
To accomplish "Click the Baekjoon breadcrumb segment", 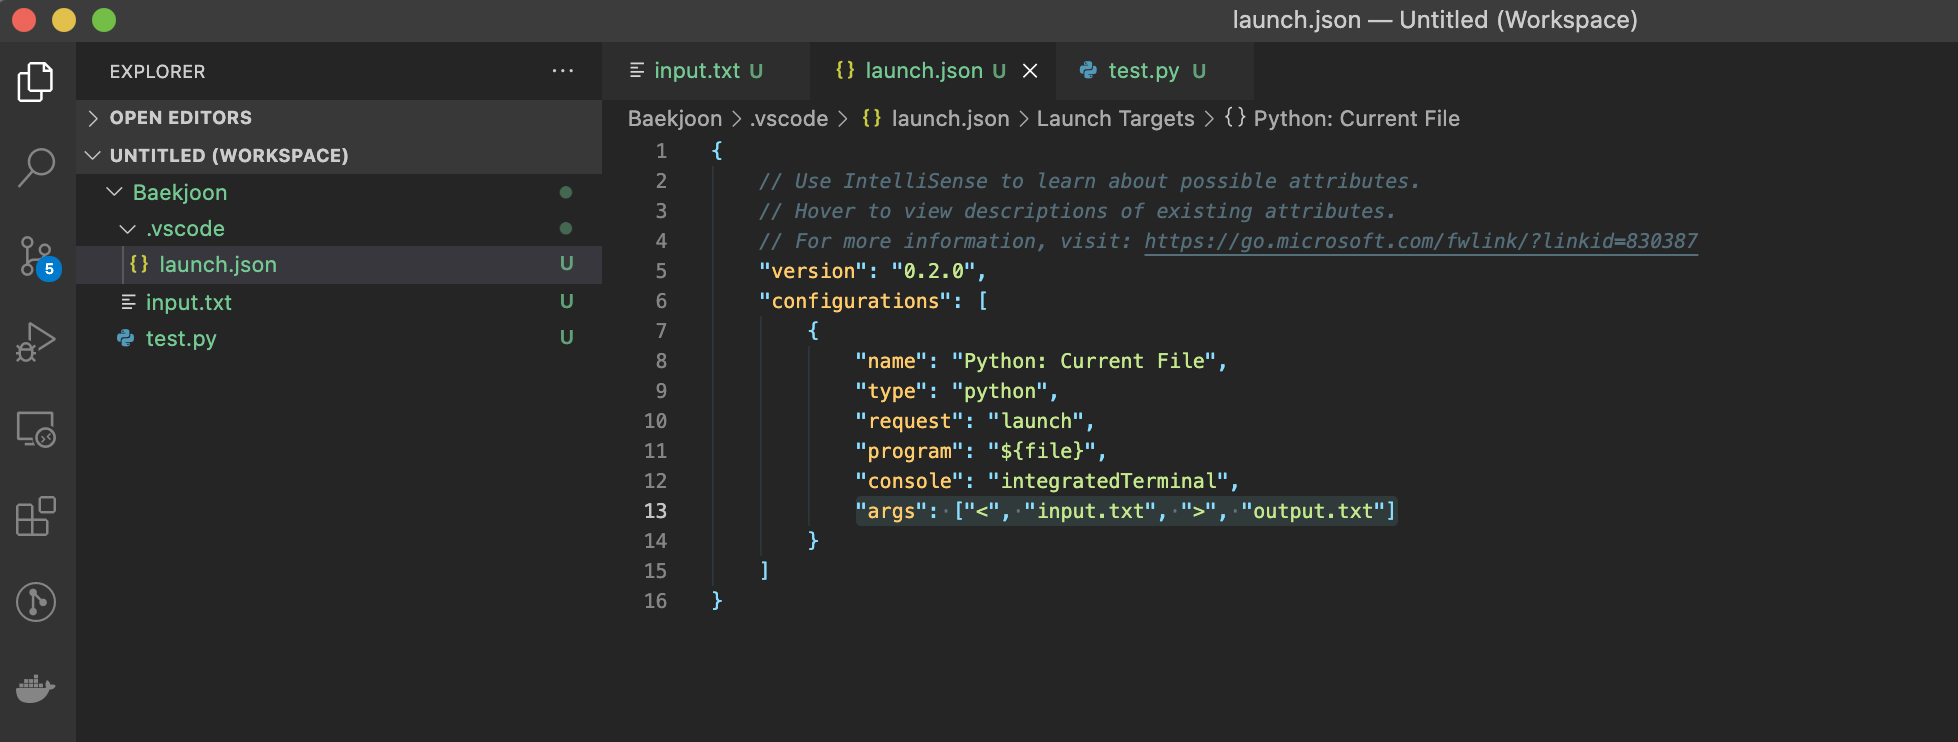I will point(675,118).
